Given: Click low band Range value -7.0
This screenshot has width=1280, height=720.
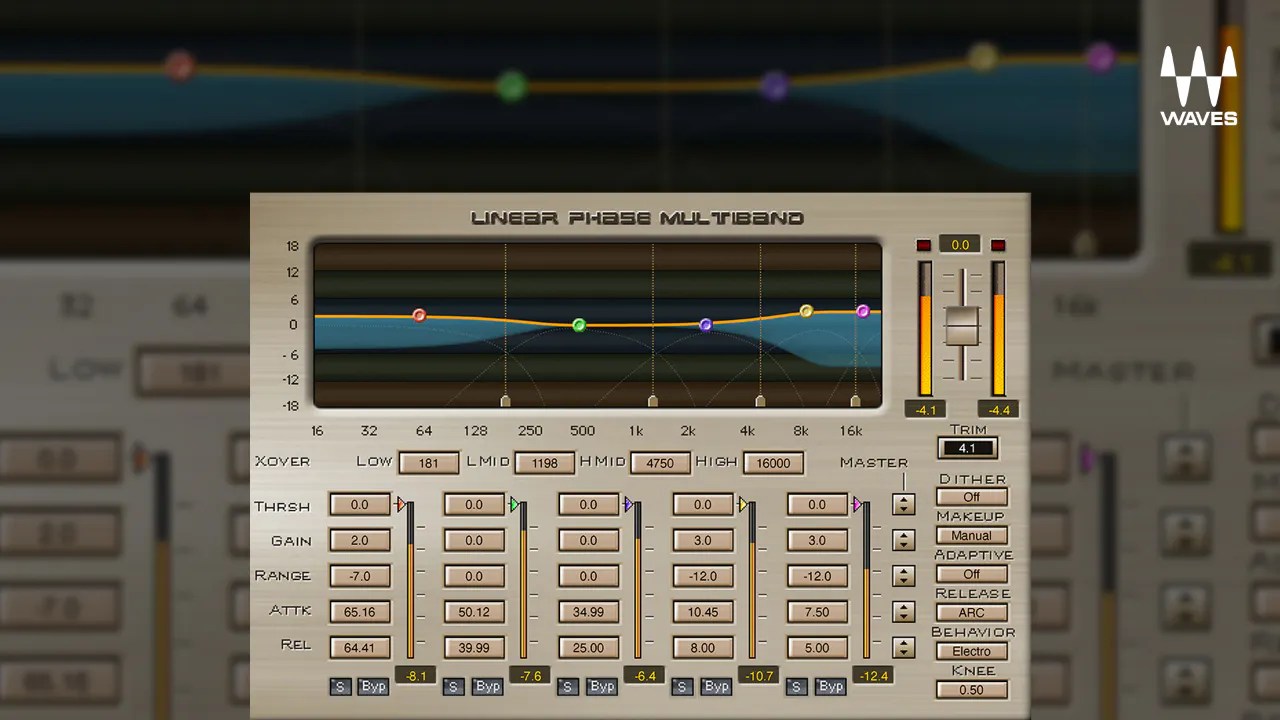Looking at the screenshot, I should pyautogui.click(x=359, y=576).
